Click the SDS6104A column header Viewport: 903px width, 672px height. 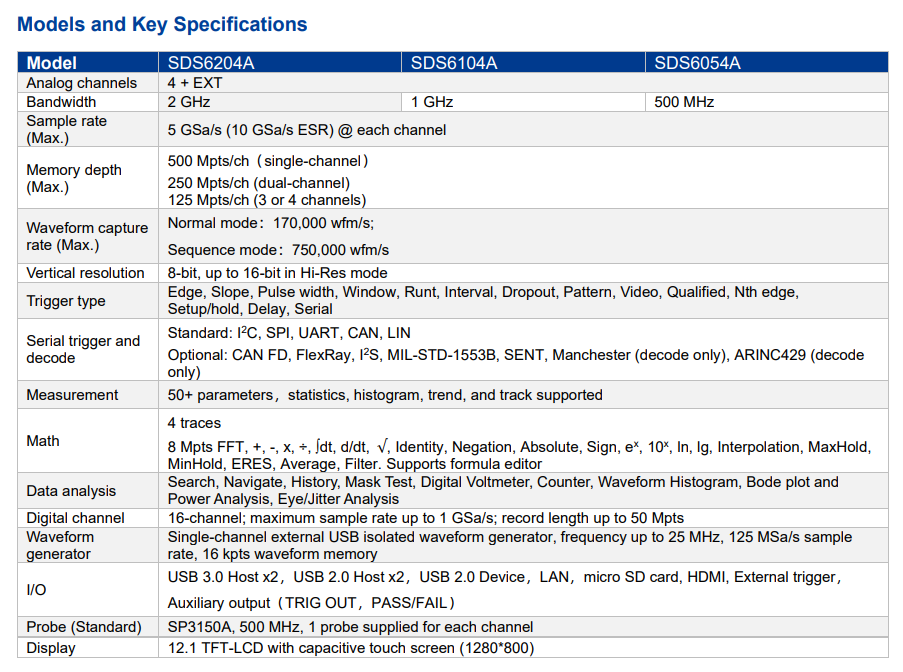pos(523,62)
